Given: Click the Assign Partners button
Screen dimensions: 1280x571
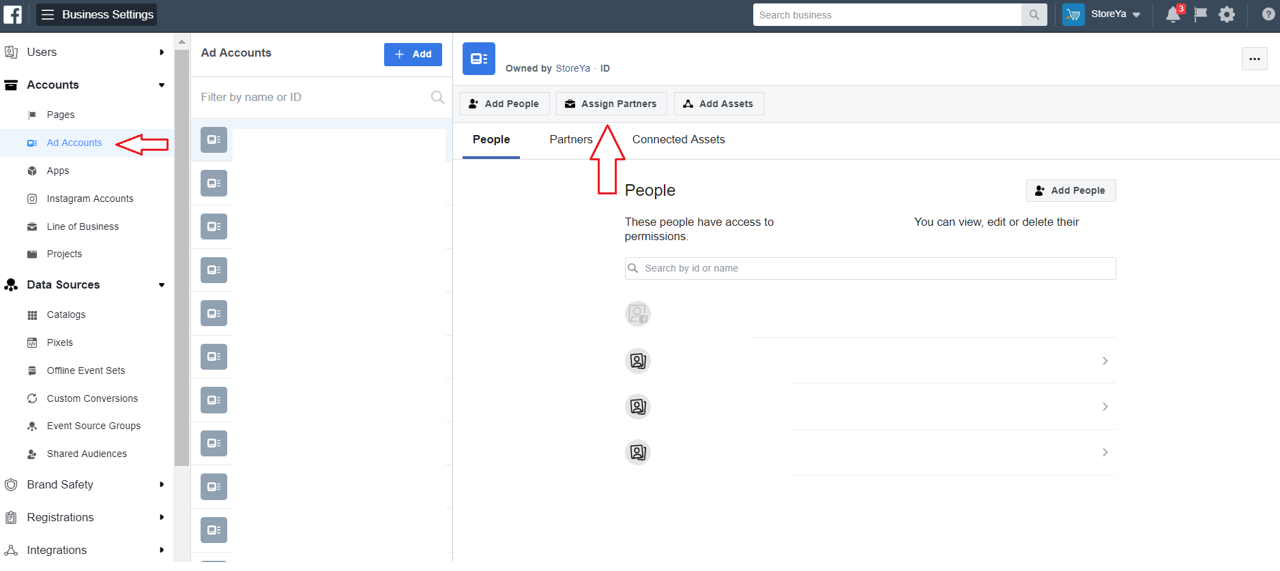Looking at the screenshot, I should coord(611,104).
